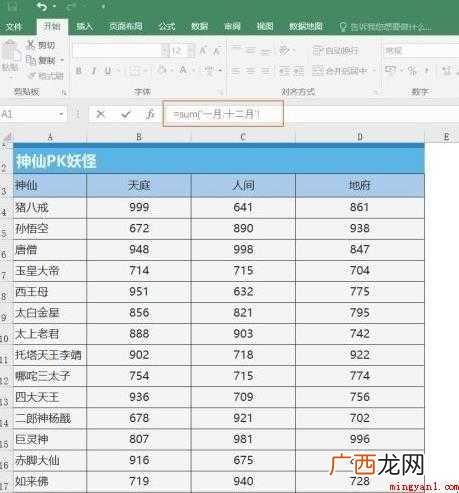Select the cell 孙悟空
This screenshot has height=493, width=459.
(x=50, y=229)
